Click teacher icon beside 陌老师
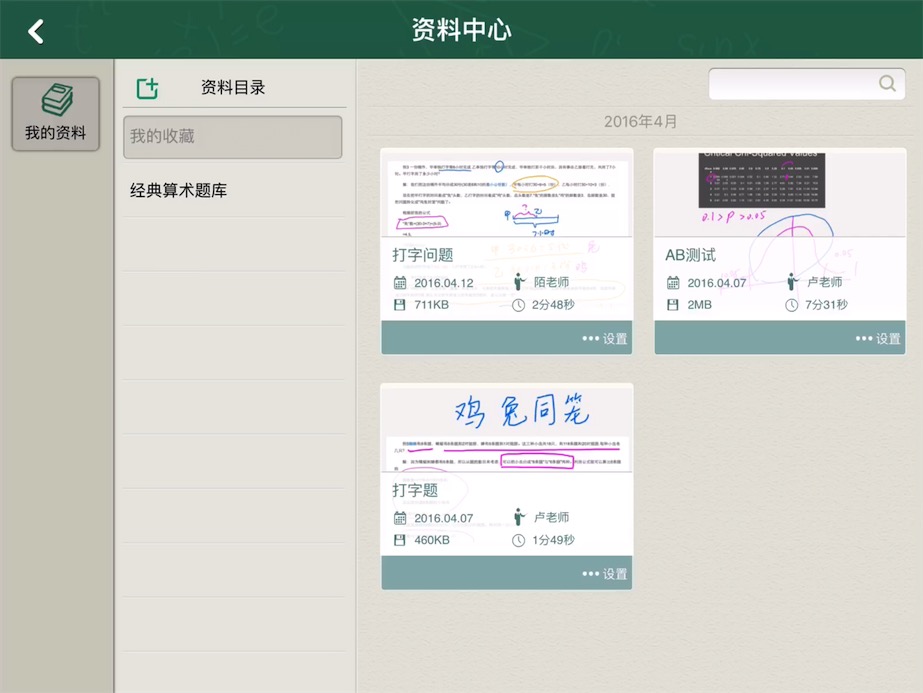This screenshot has width=923, height=693. 519,282
